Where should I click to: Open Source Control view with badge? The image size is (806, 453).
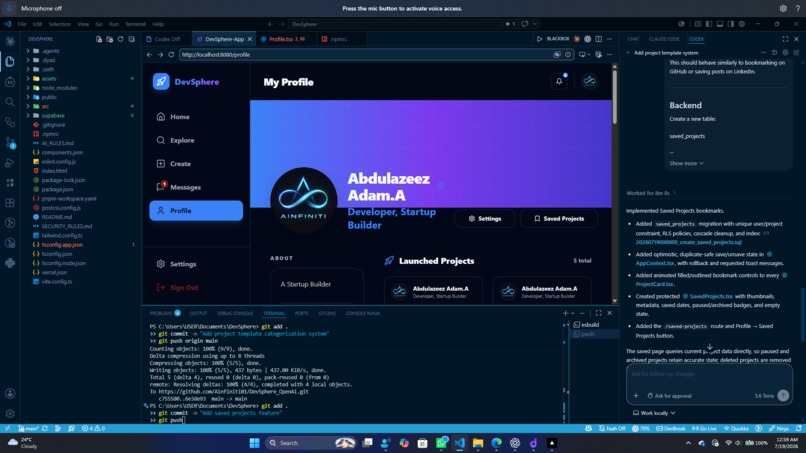pyautogui.click(x=10, y=142)
